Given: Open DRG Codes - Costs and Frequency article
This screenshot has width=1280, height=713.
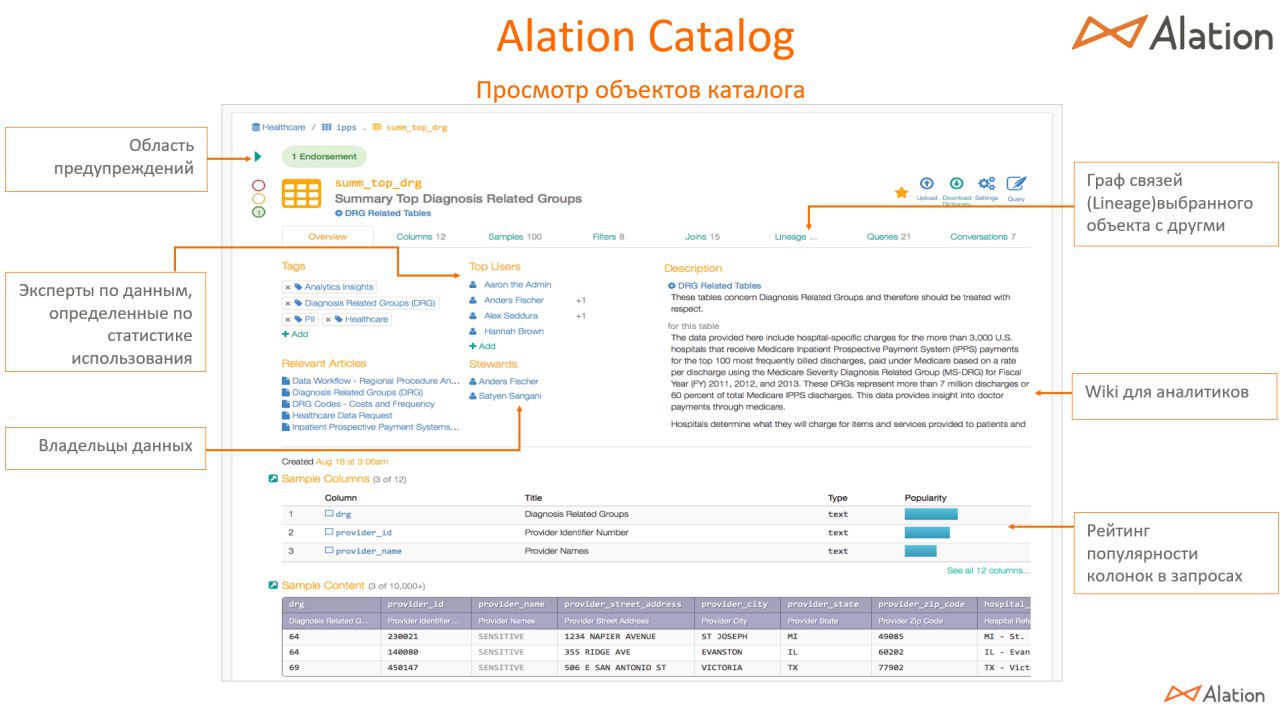Looking at the screenshot, I should 363,404.
